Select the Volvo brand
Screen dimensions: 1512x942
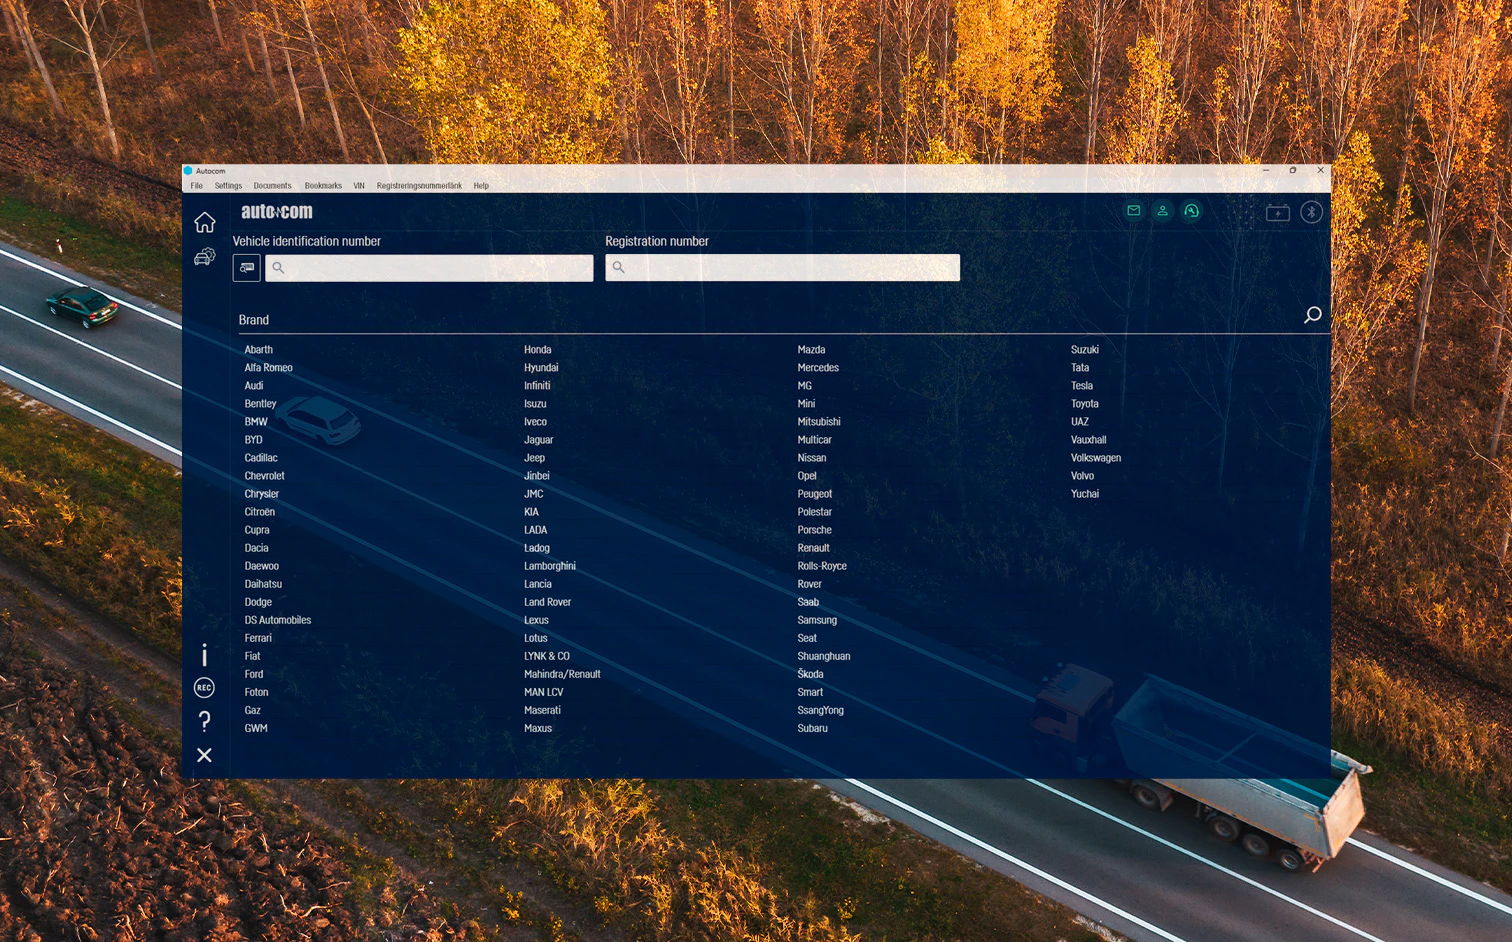(x=1083, y=475)
